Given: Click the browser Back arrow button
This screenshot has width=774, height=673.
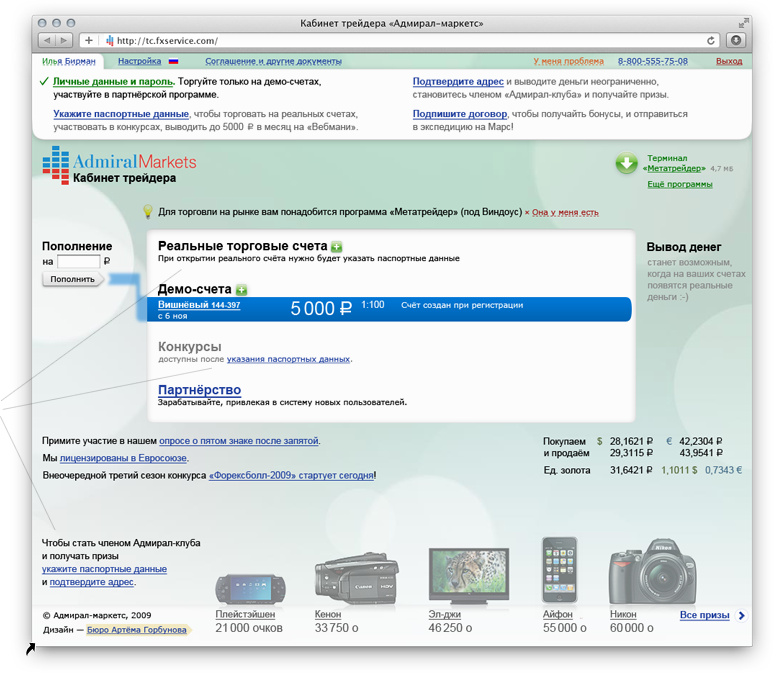Looking at the screenshot, I should point(46,40).
